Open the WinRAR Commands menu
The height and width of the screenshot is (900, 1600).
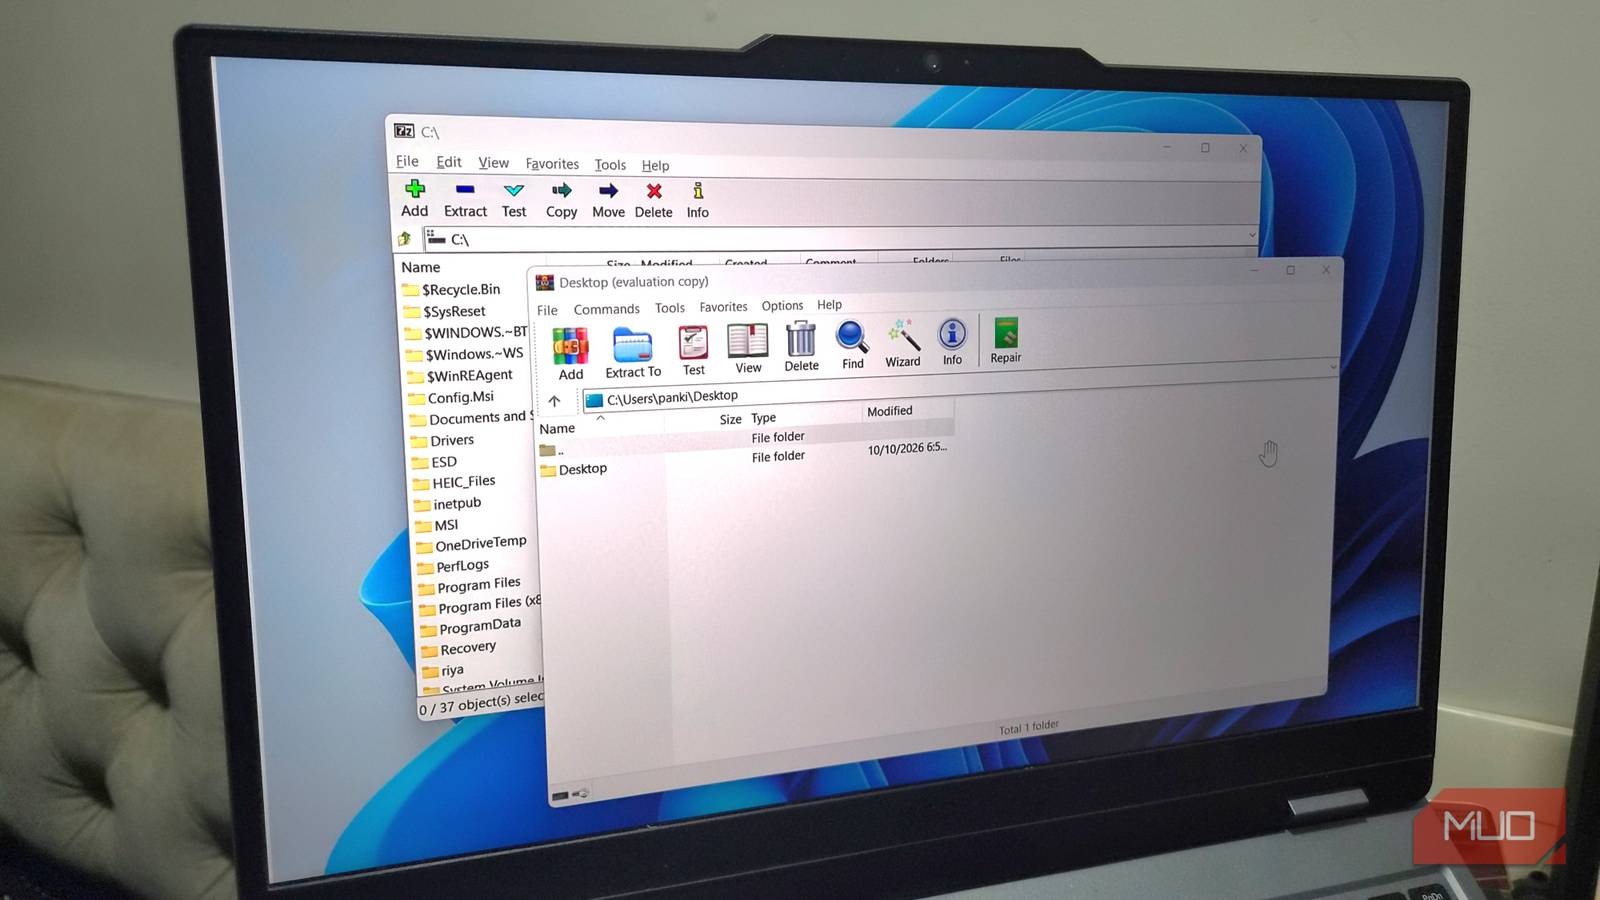pyautogui.click(x=606, y=309)
